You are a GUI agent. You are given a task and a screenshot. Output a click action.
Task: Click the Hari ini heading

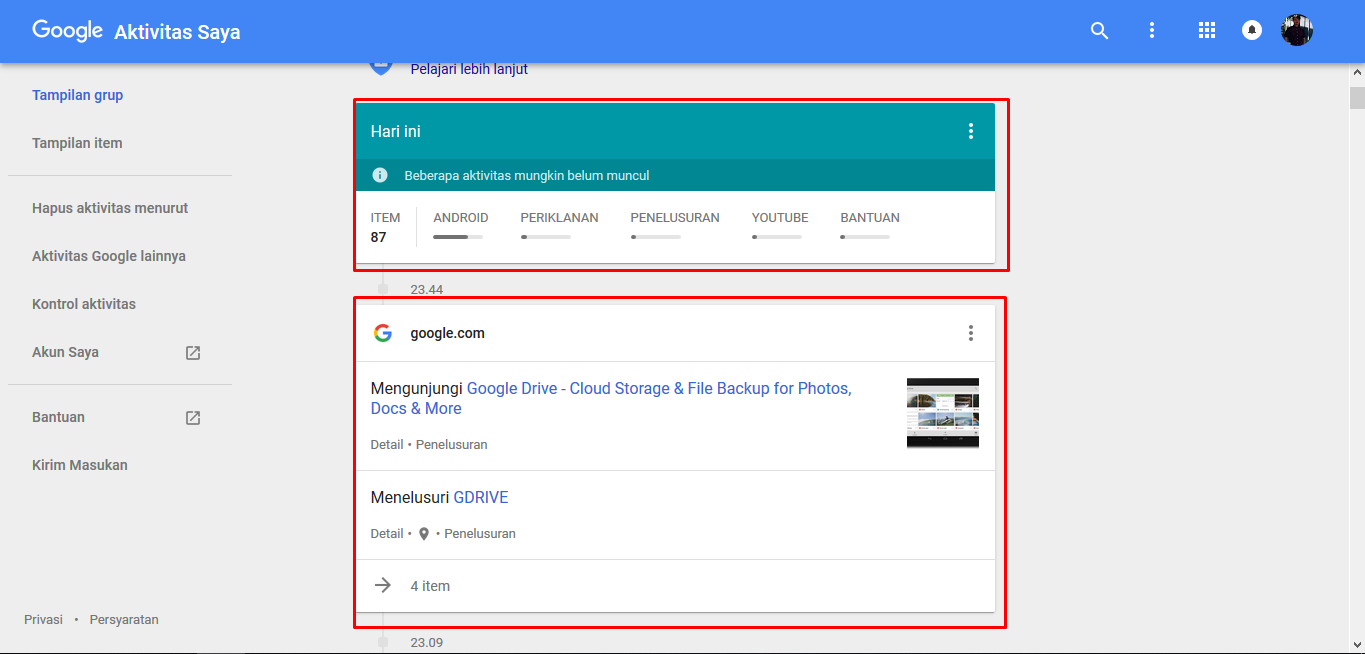click(395, 132)
